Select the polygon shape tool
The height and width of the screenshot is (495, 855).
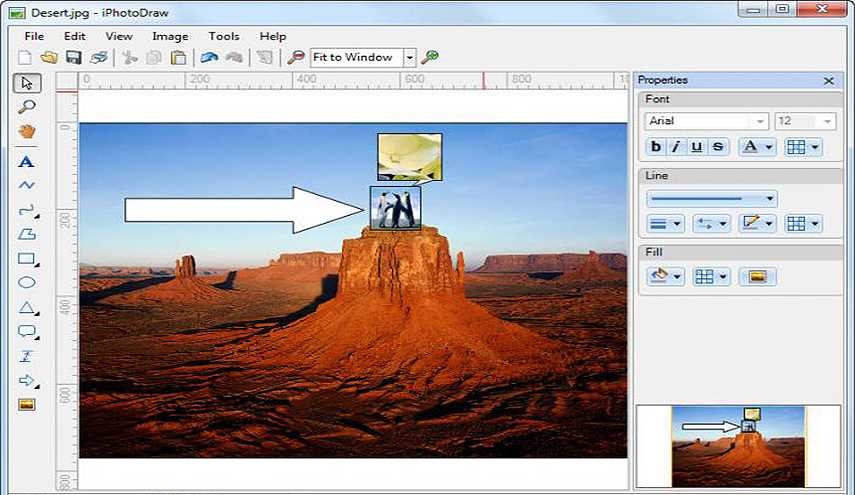pyautogui.click(x=27, y=234)
